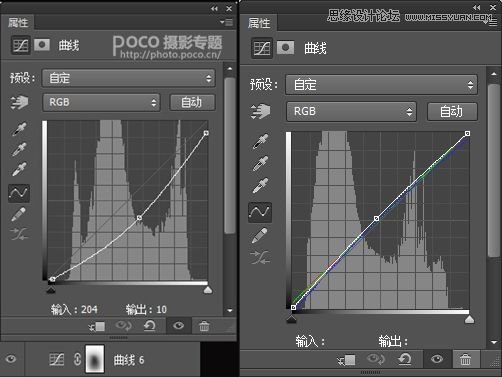Click top-right curve endpoint in left panel
502x377 pixels.
click(x=206, y=133)
